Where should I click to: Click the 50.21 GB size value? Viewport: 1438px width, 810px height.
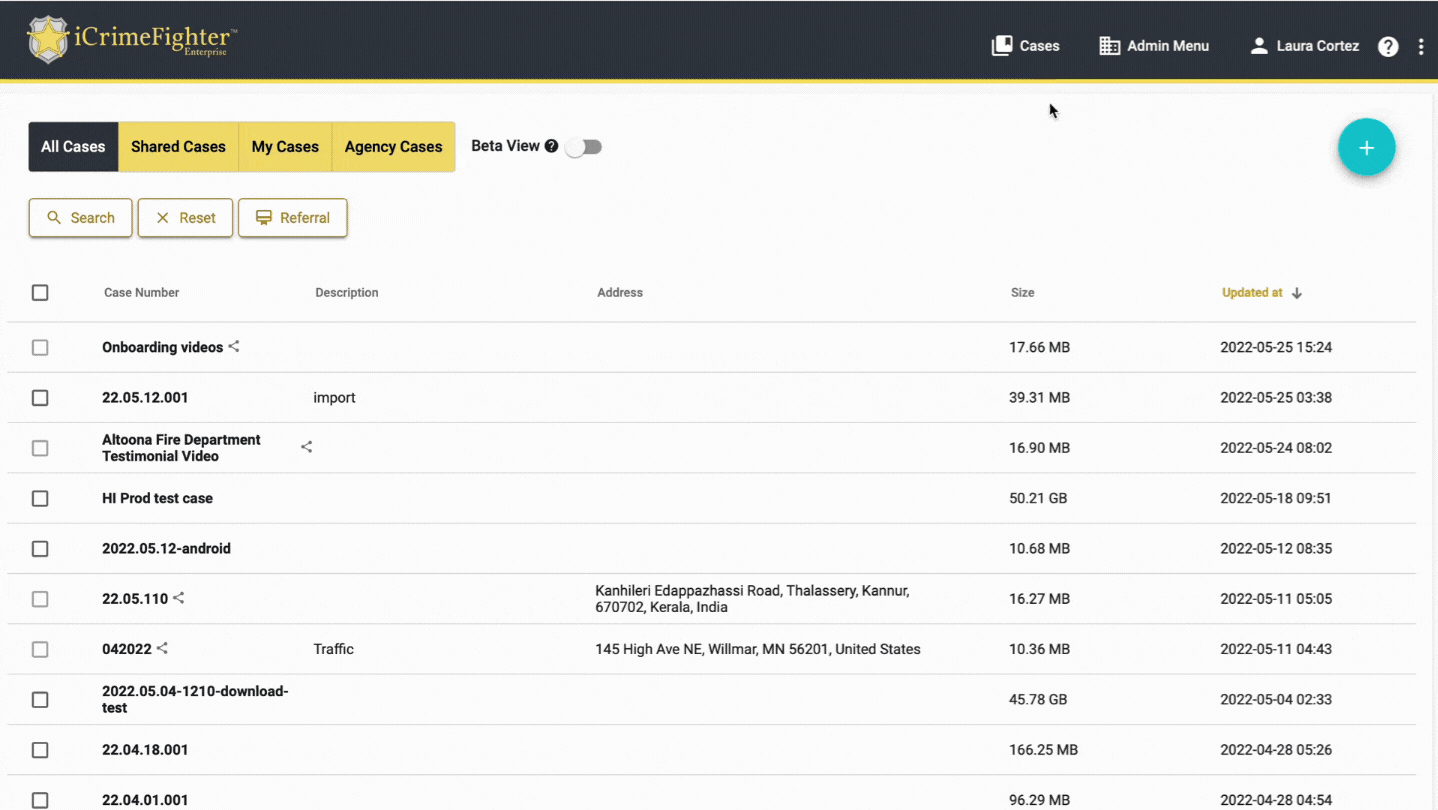click(x=1038, y=498)
